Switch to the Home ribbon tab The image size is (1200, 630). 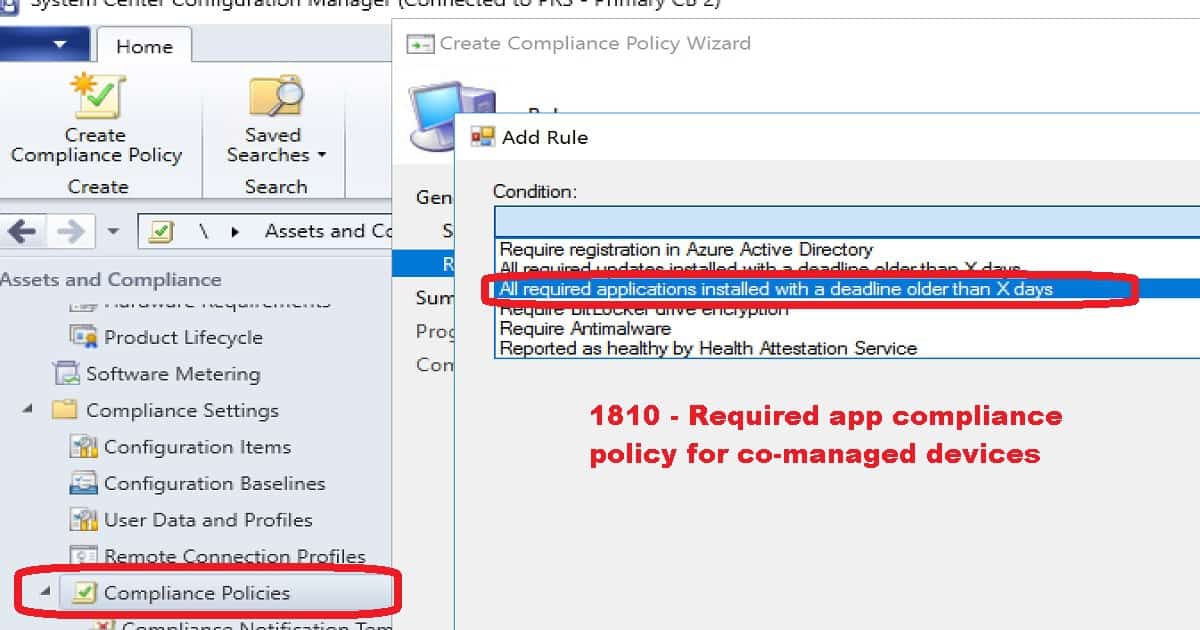click(144, 46)
